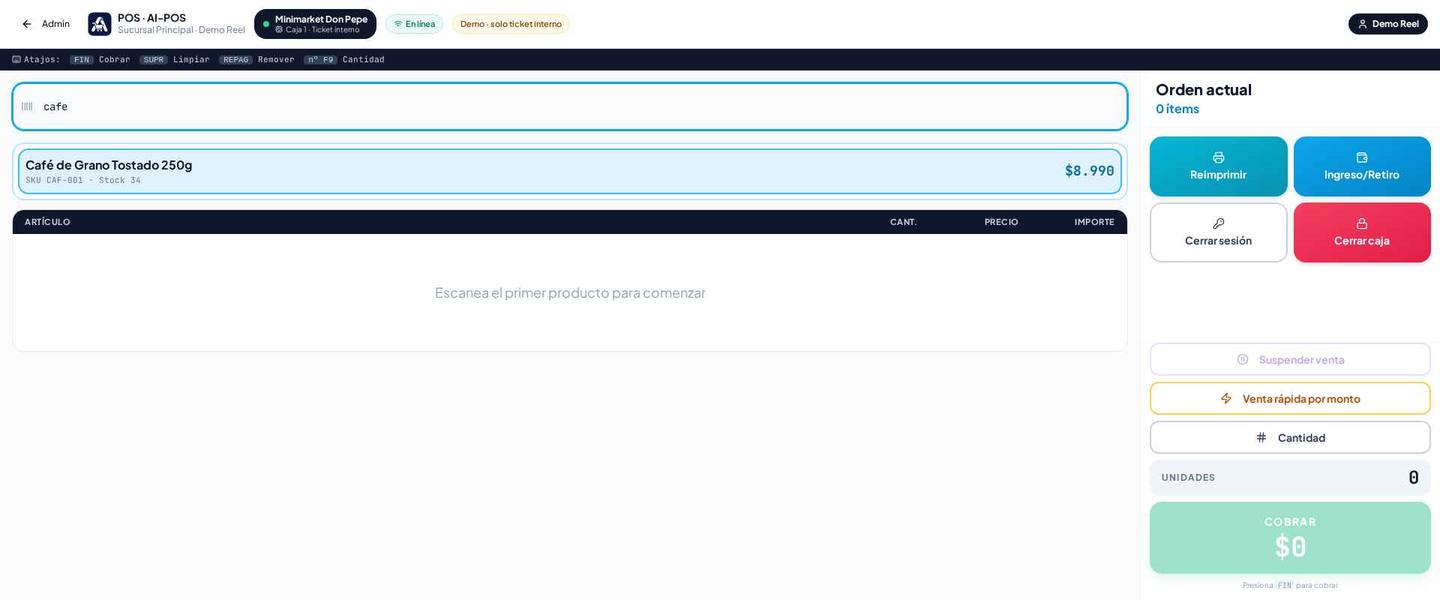Click the printer icon above Reimprimir
Screen dimensions: 1440x600
1218,157
